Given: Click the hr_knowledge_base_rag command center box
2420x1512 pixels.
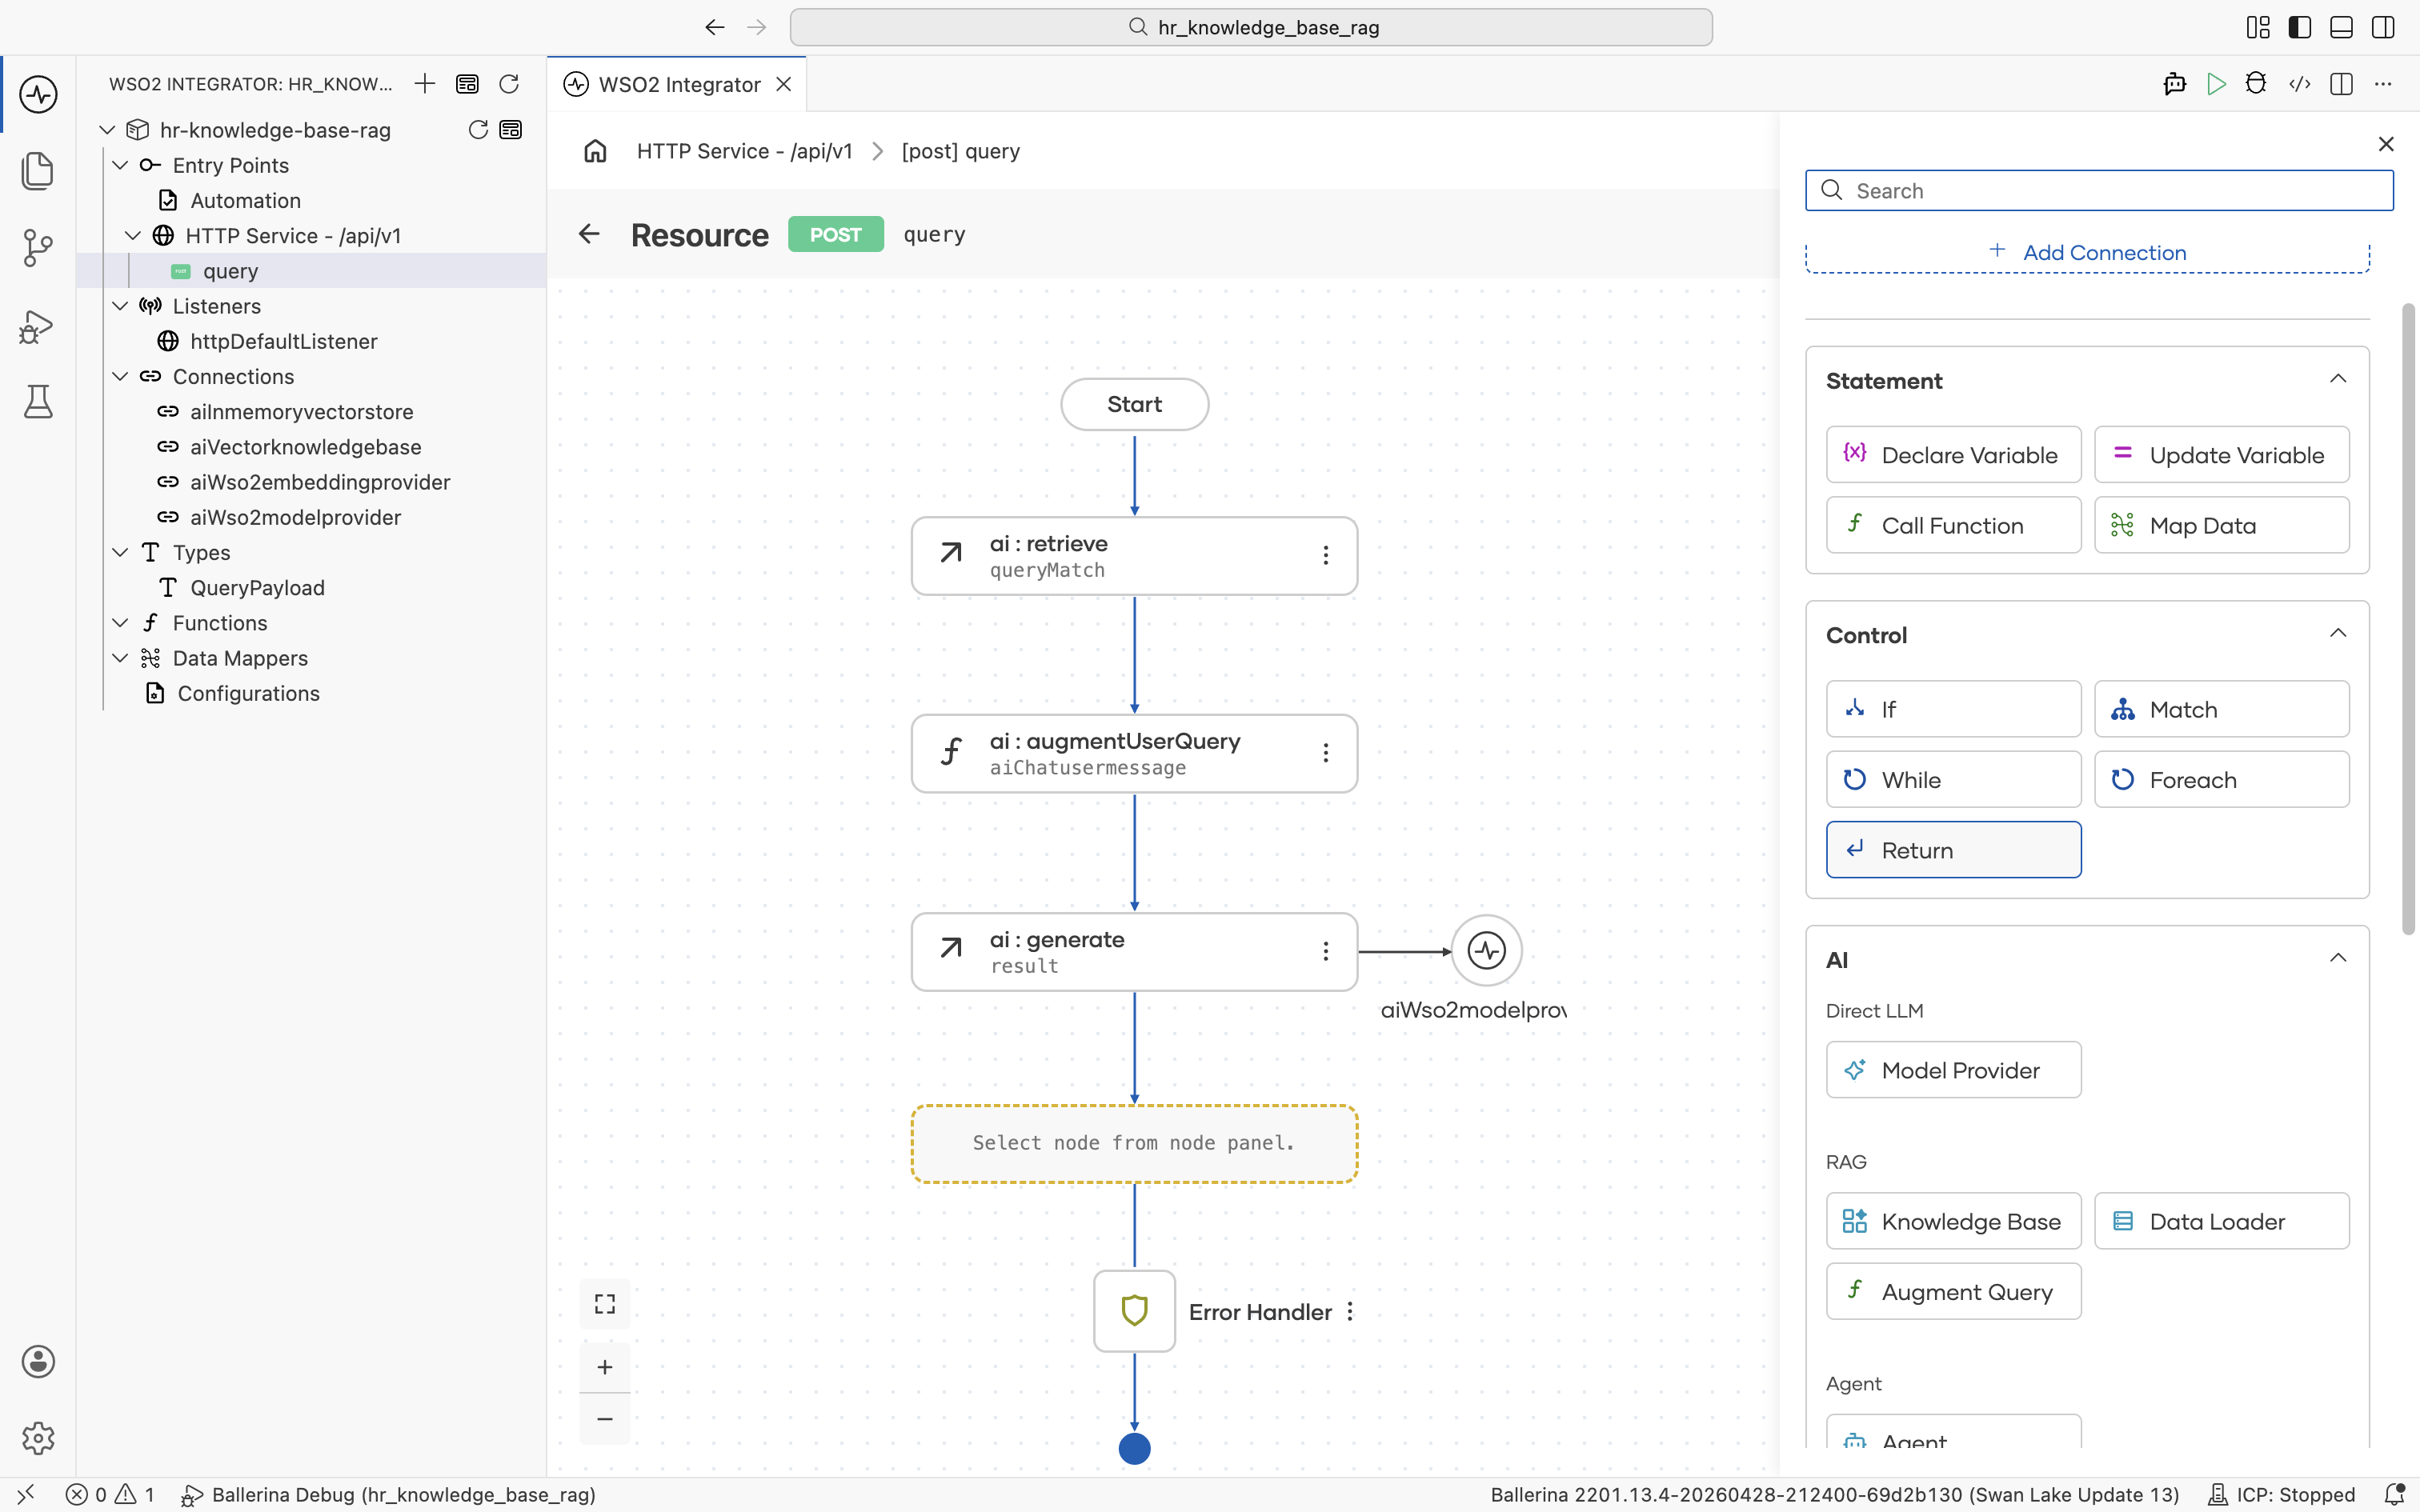Looking at the screenshot, I should [1251, 27].
